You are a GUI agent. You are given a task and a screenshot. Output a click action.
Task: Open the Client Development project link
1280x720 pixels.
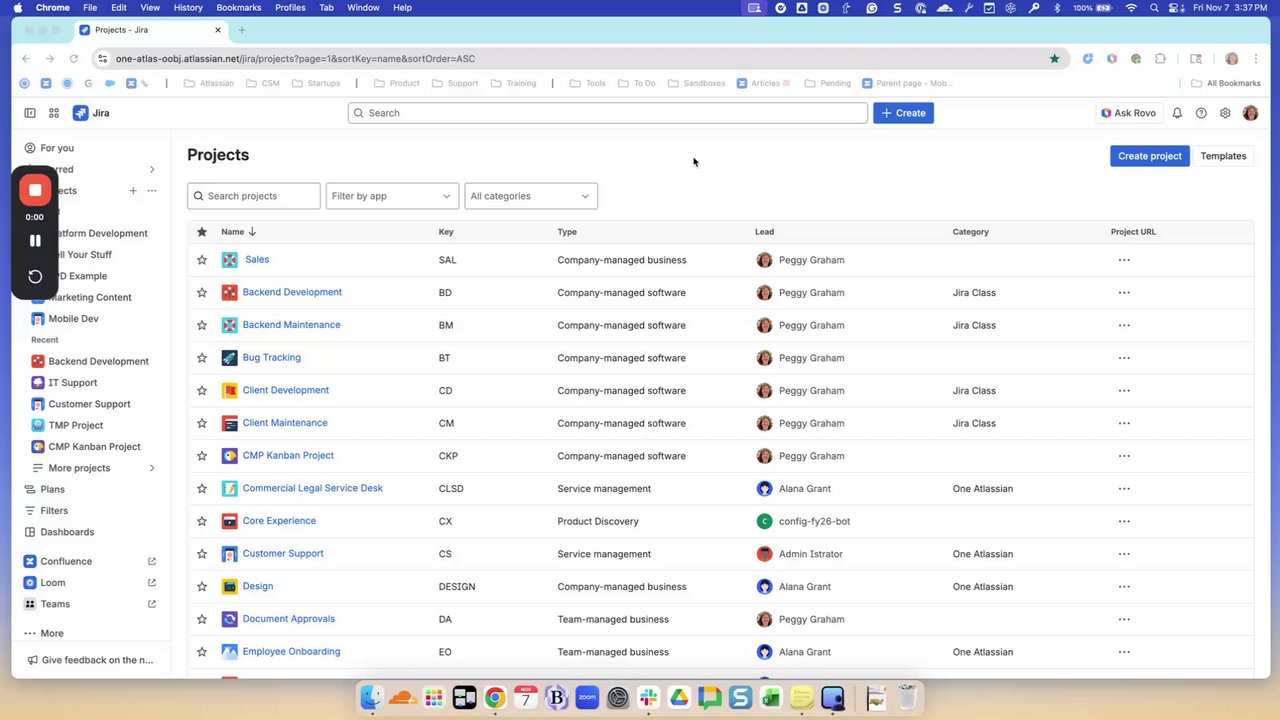[285, 390]
